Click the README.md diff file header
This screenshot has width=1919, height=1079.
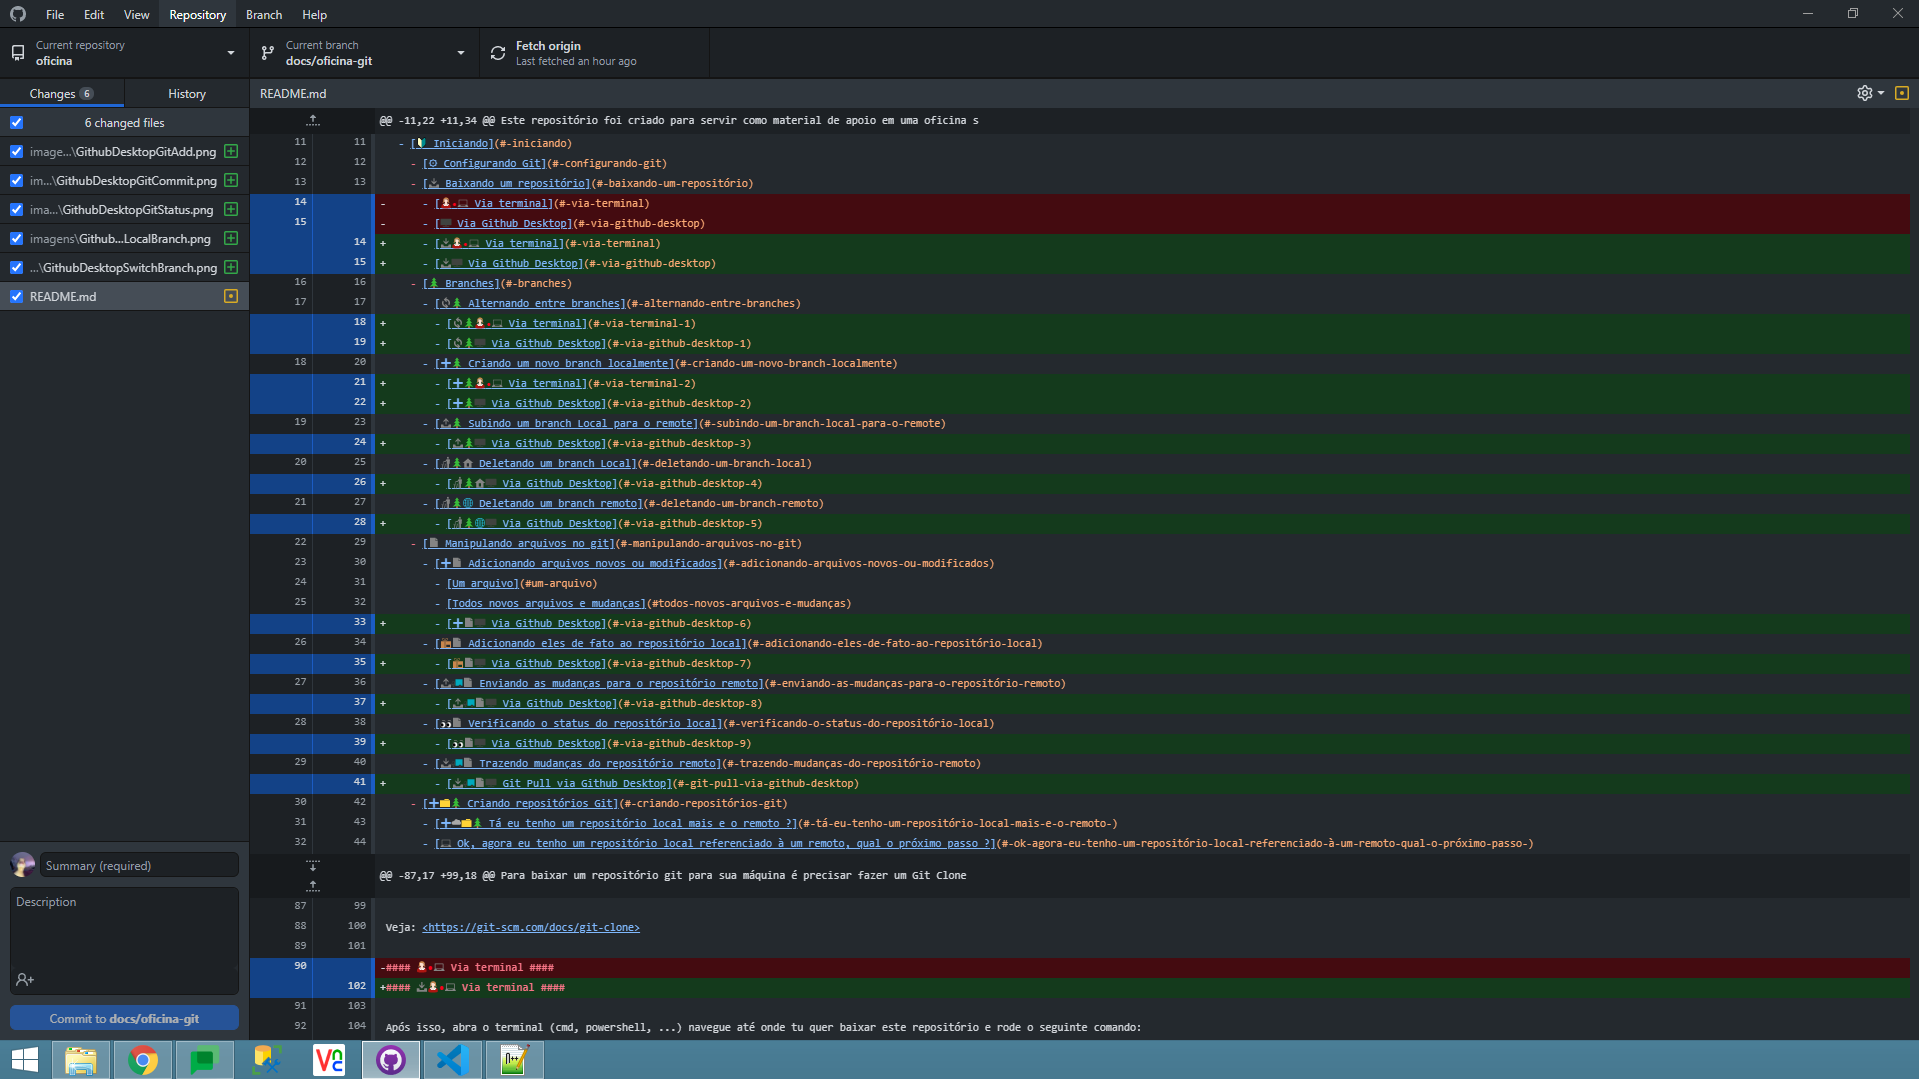point(293,93)
